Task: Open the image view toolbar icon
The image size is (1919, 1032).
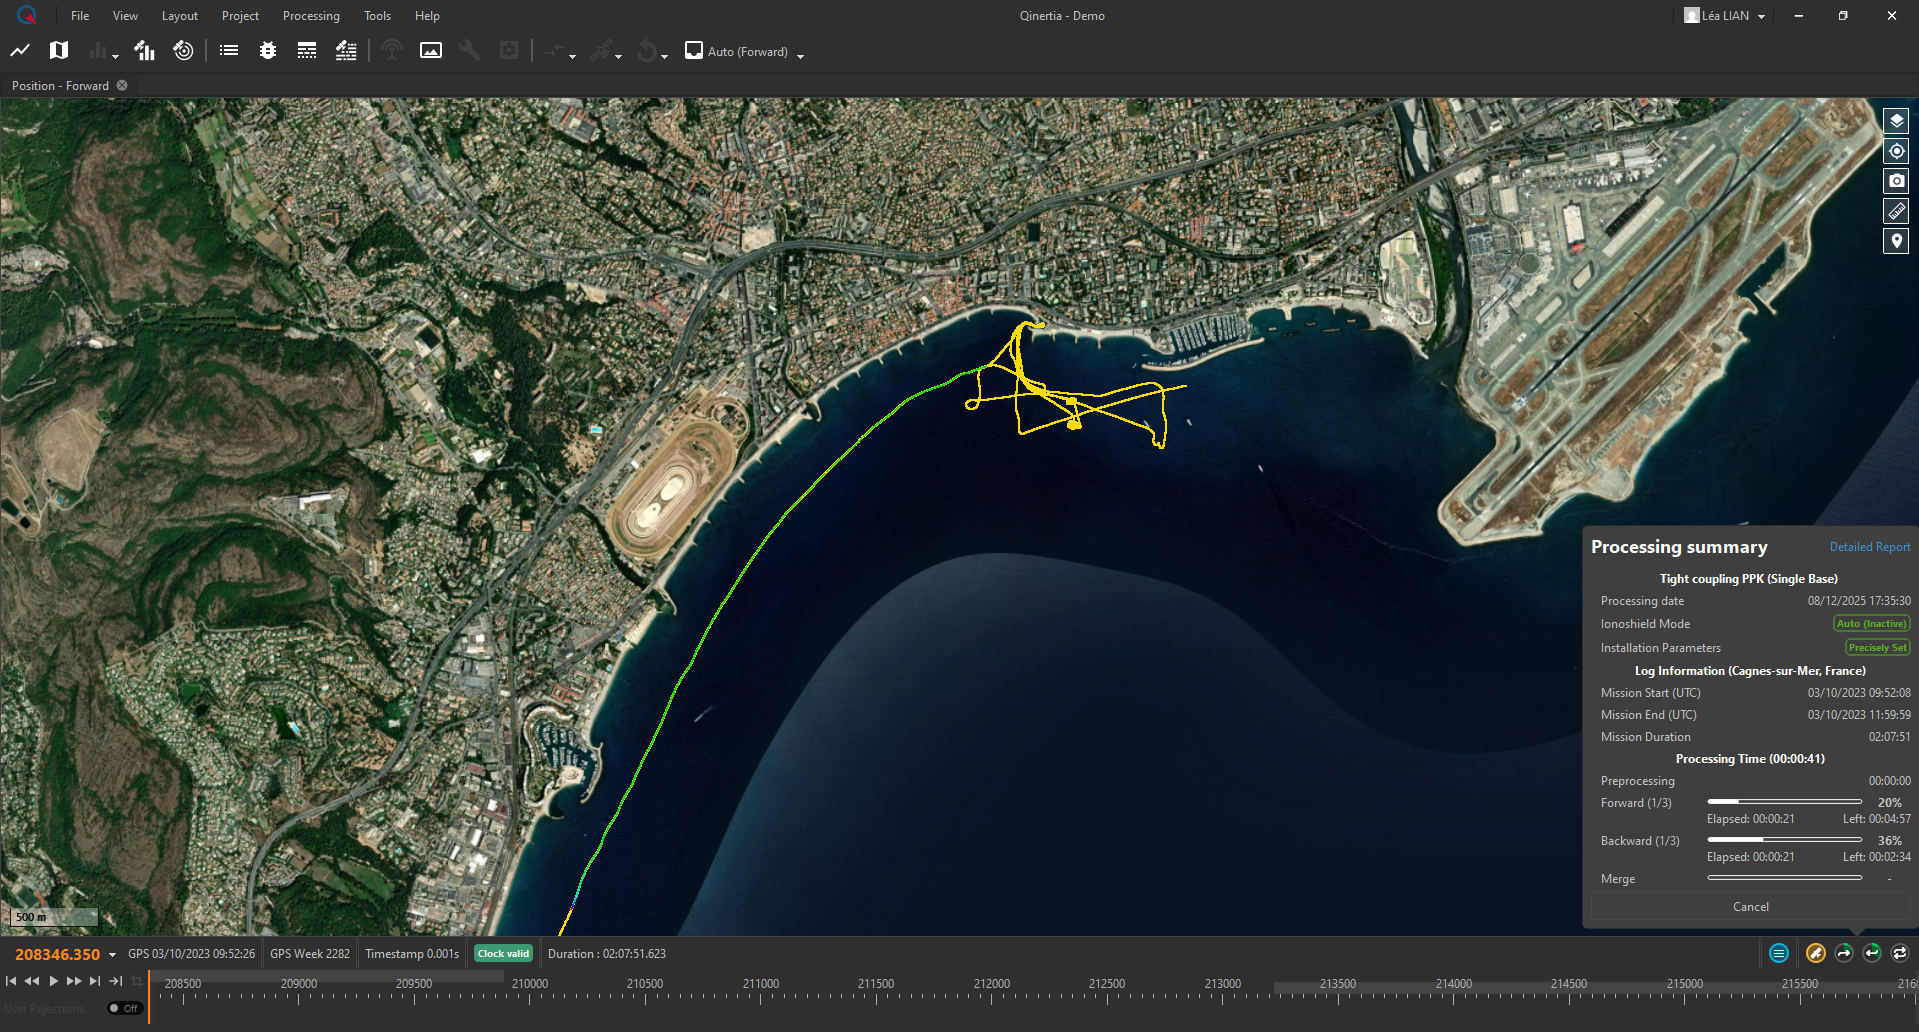Action: click(x=431, y=50)
